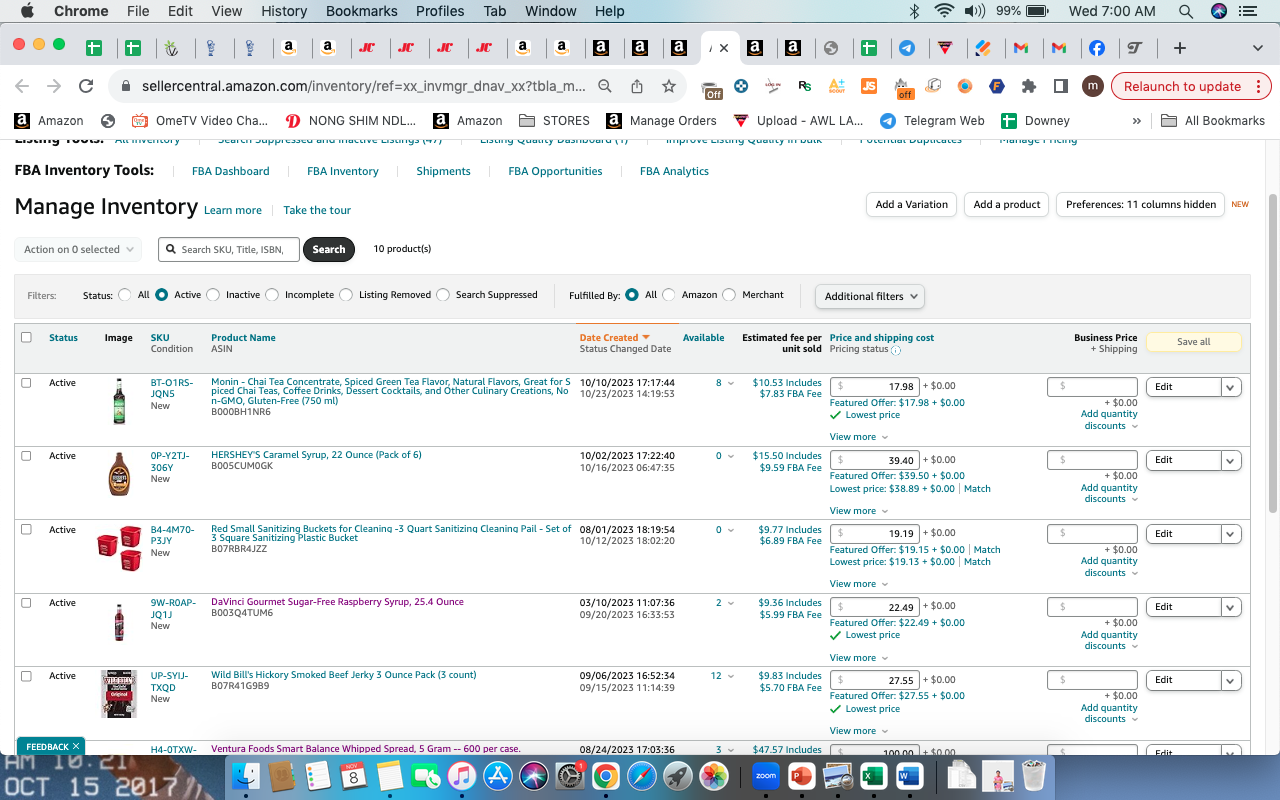
Task: Go to FBA Dashboard tool
Action: coord(231,171)
